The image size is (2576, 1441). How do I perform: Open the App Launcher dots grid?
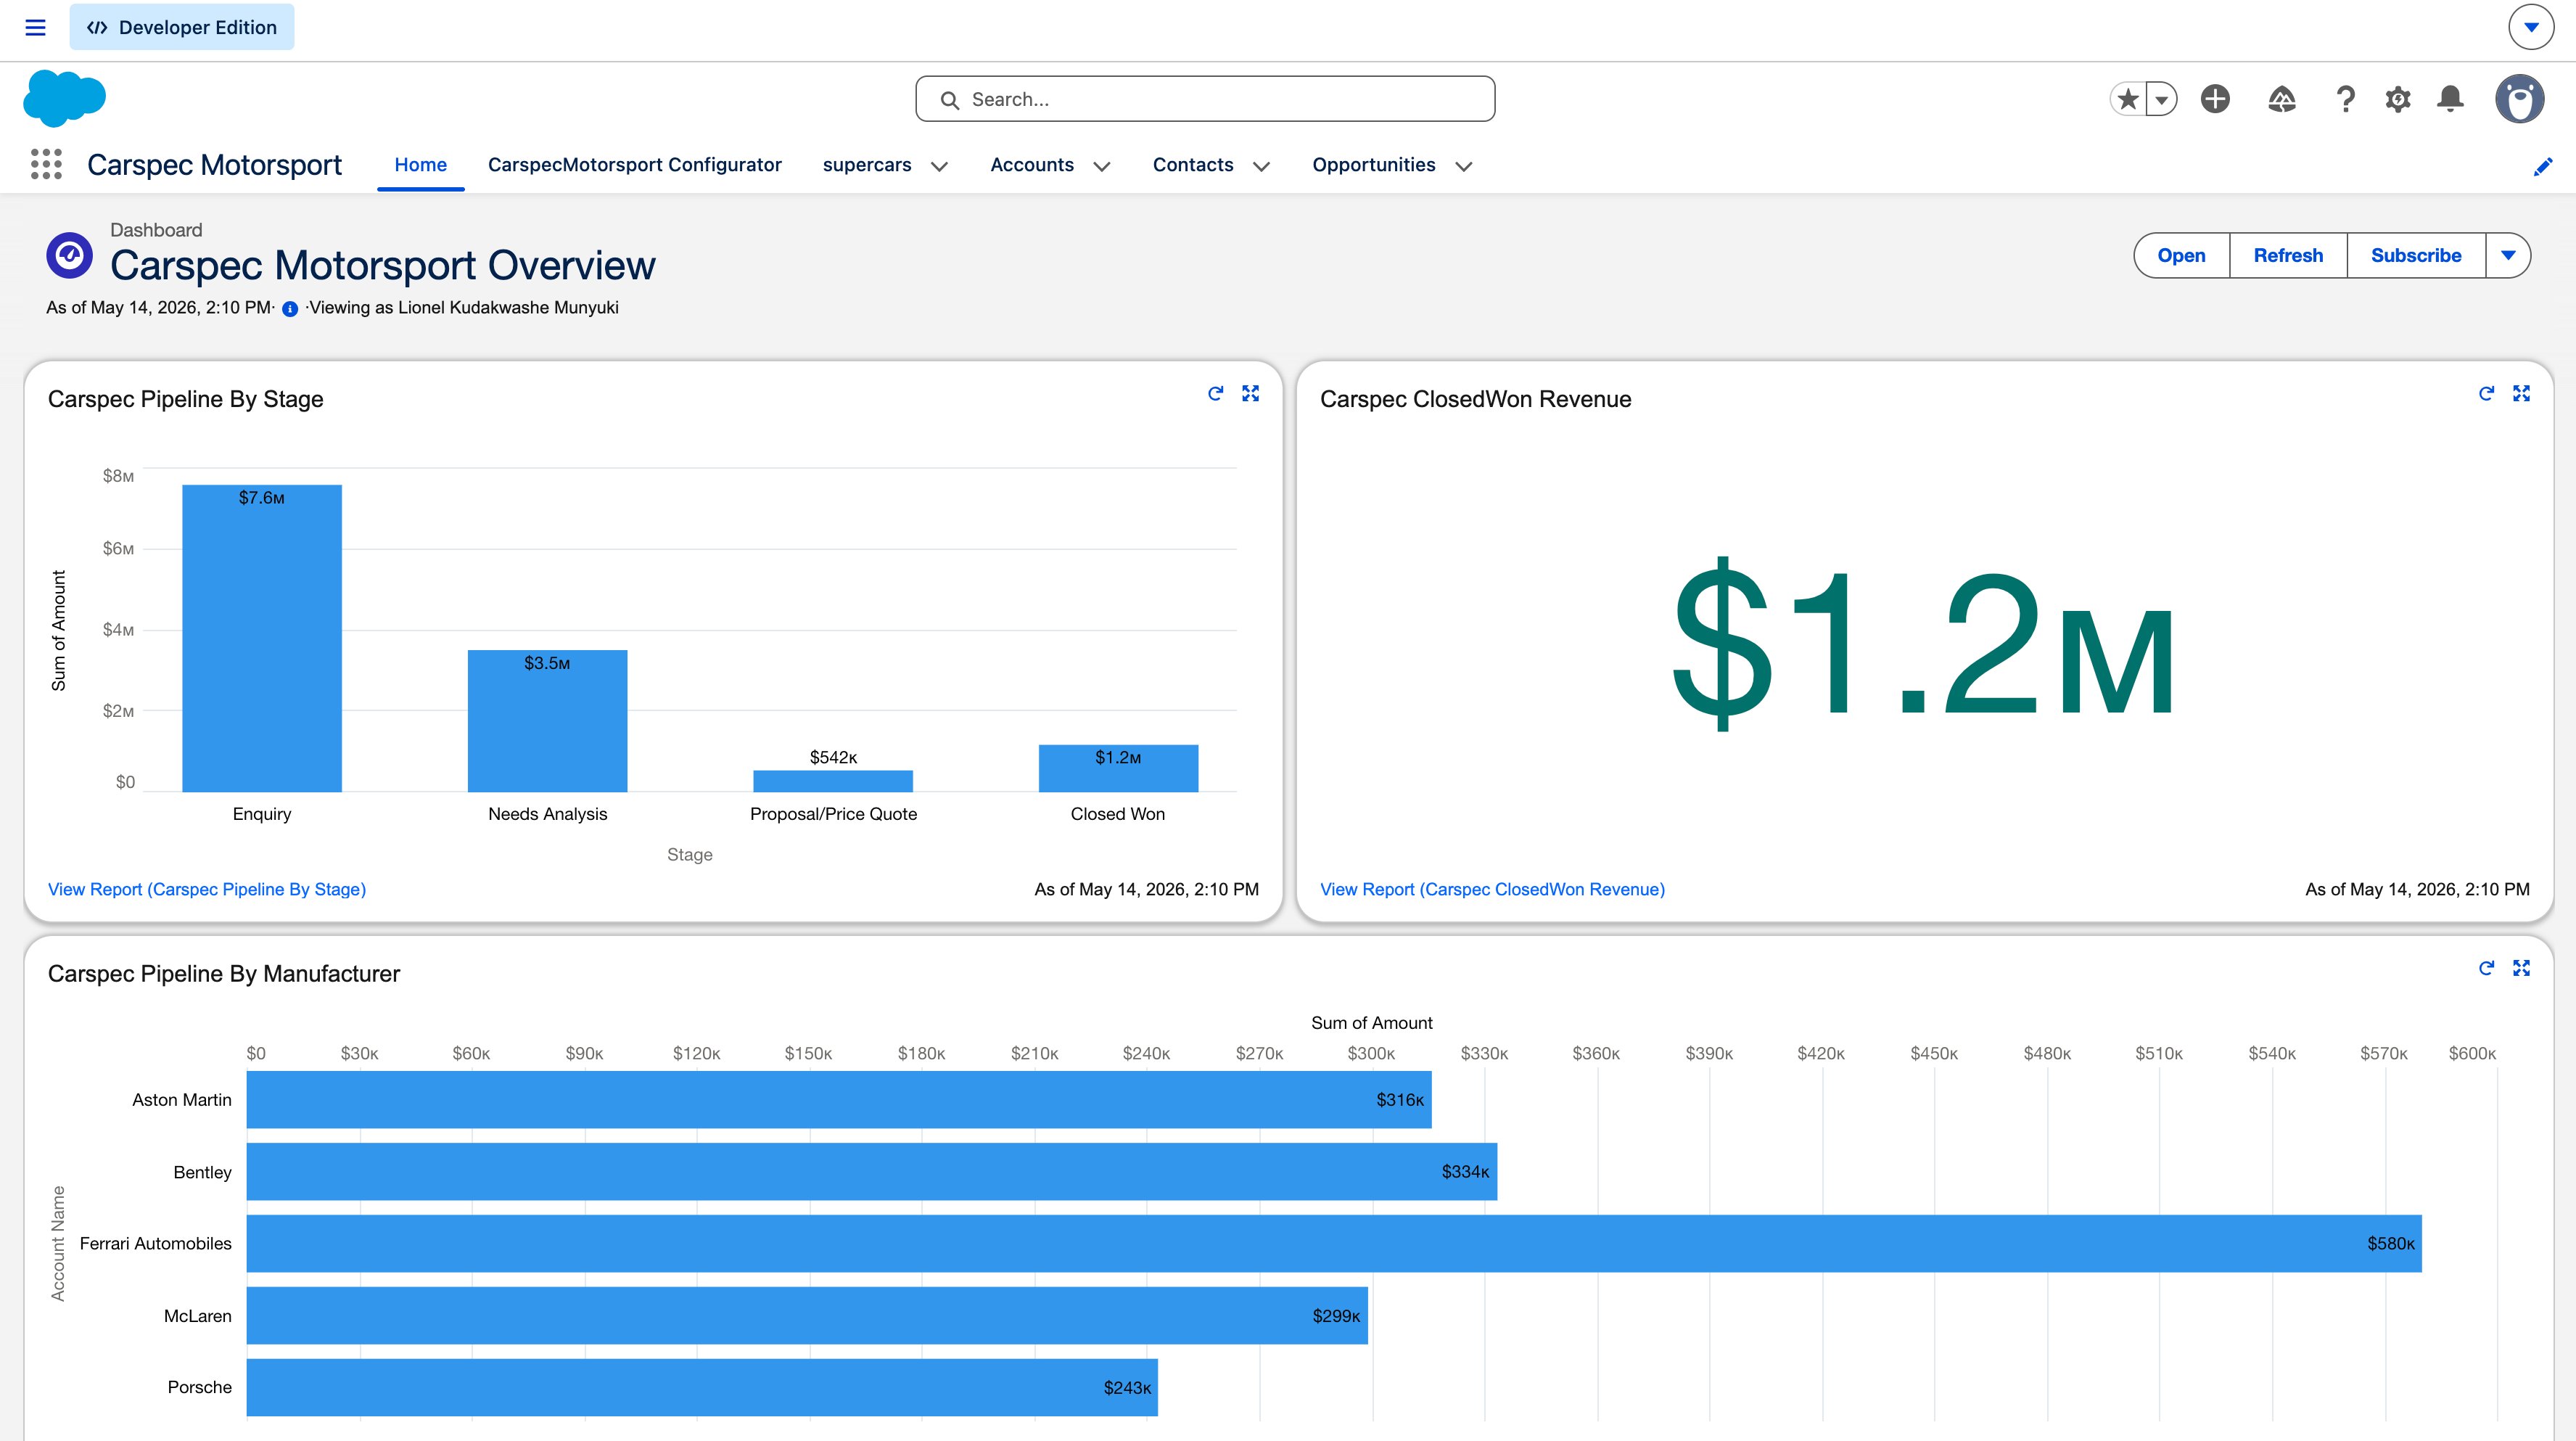(x=46, y=164)
